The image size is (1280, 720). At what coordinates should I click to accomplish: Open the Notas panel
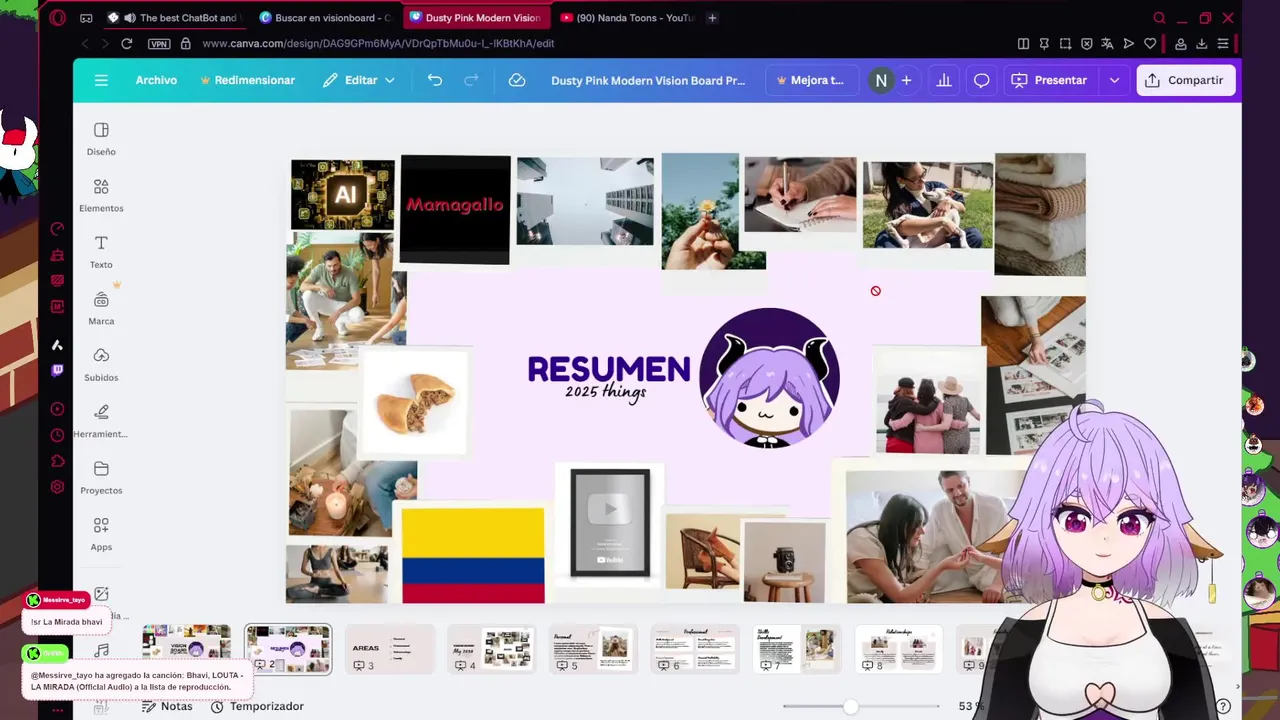[x=167, y=706]
